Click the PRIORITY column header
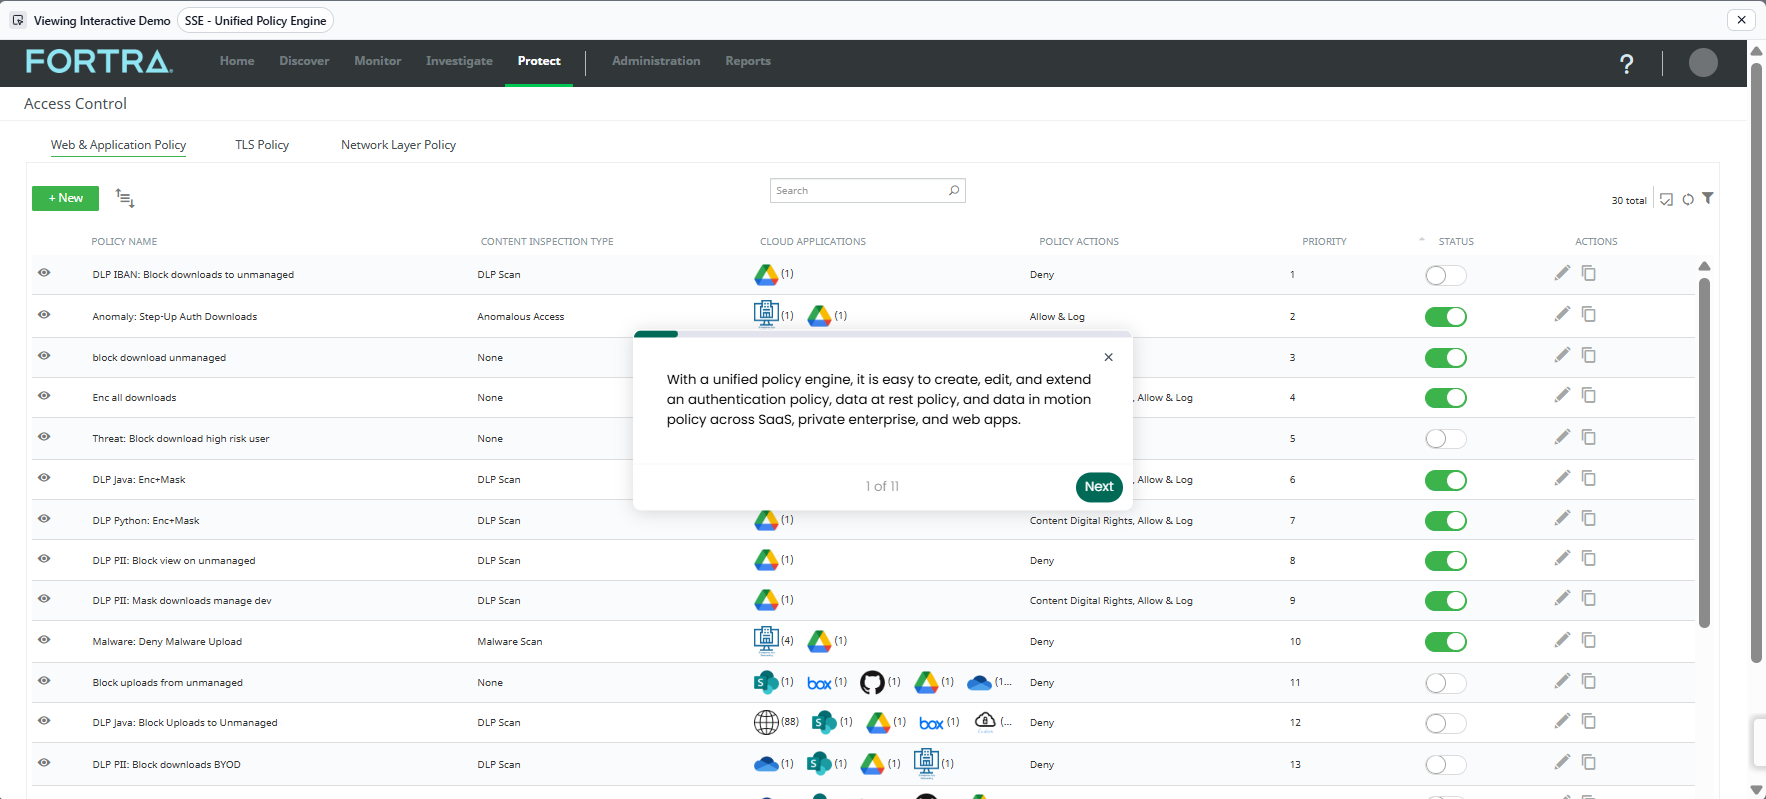Image resolution: width=1766 pixels, height=799 pixels. click(1324, 242)
